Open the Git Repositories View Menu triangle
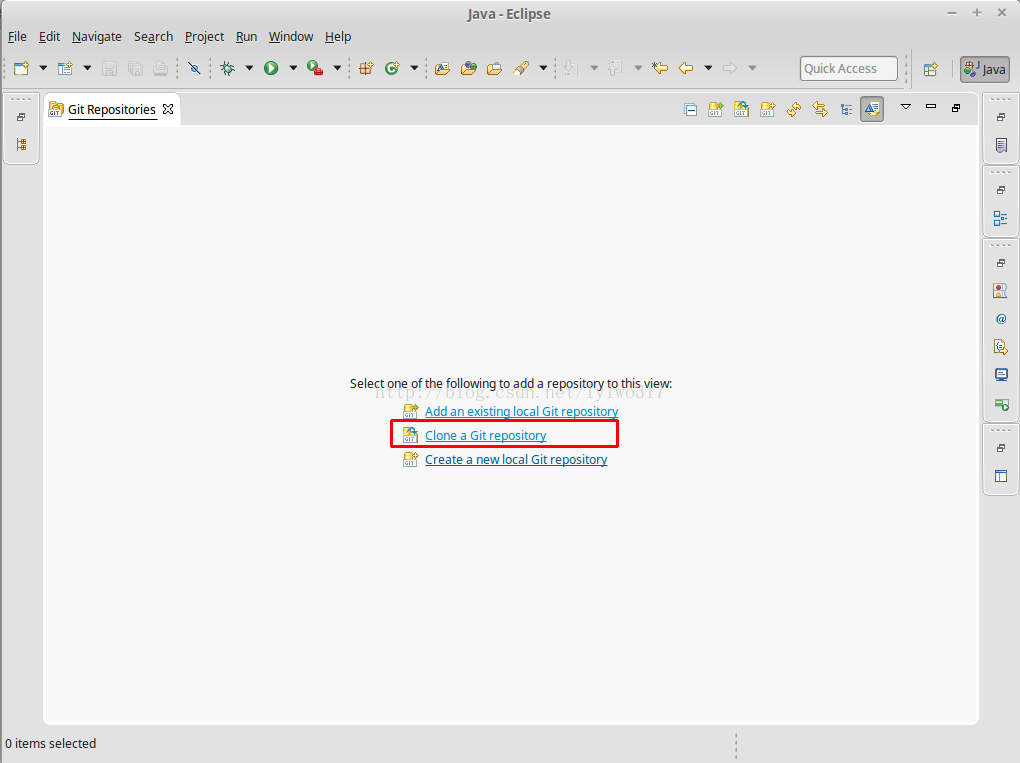 [905, 107]
